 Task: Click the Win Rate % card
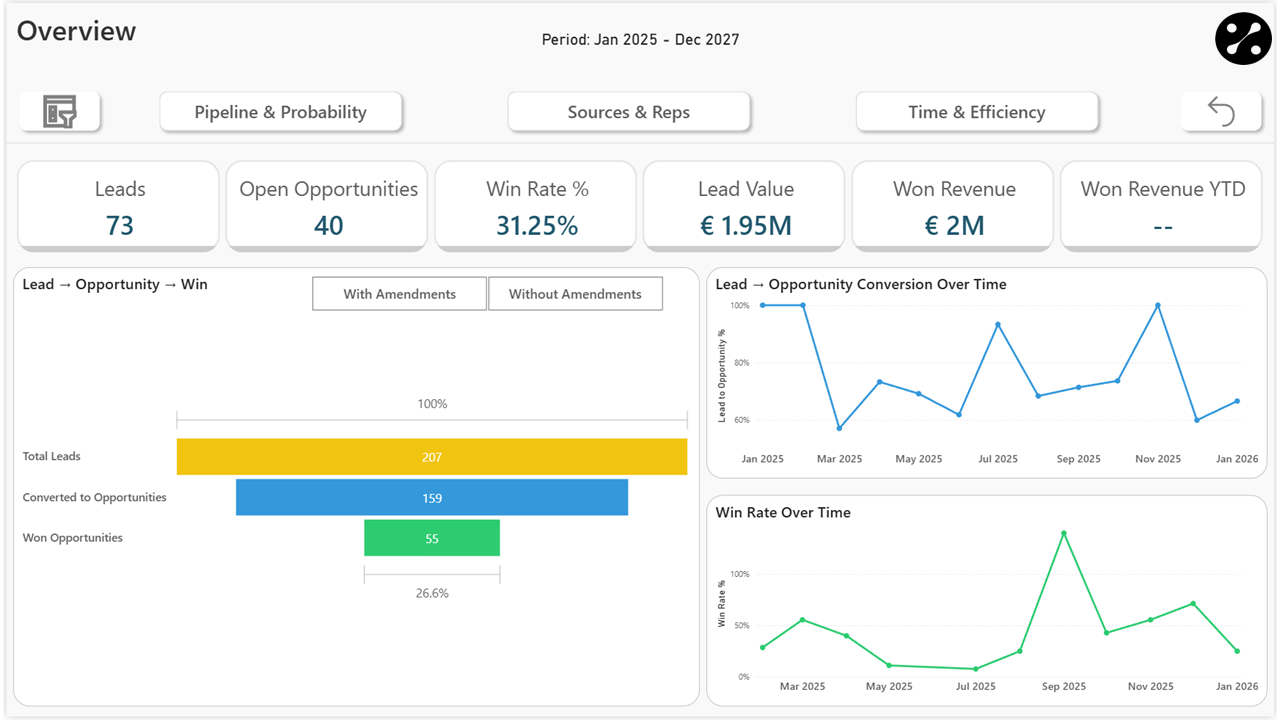[535, 205]
